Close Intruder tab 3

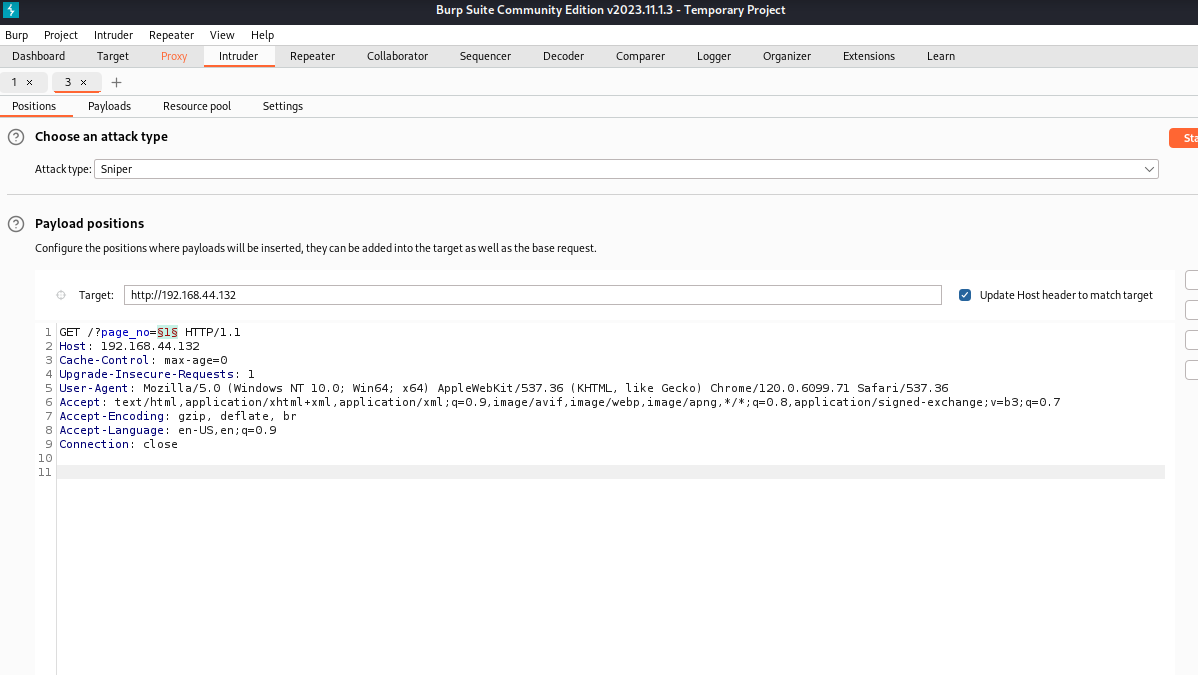coord(83,83)
